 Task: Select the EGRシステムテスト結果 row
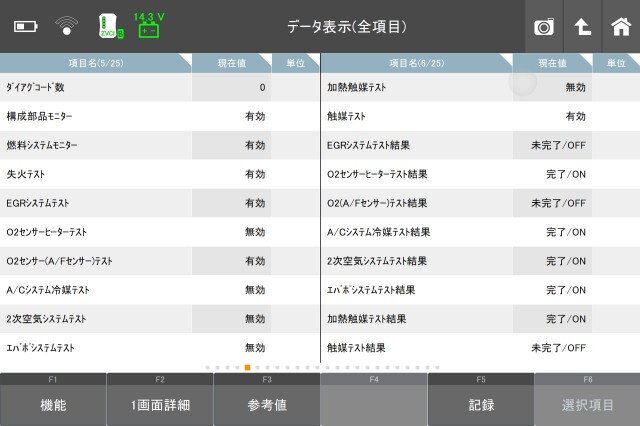click(x=481, y=145)
